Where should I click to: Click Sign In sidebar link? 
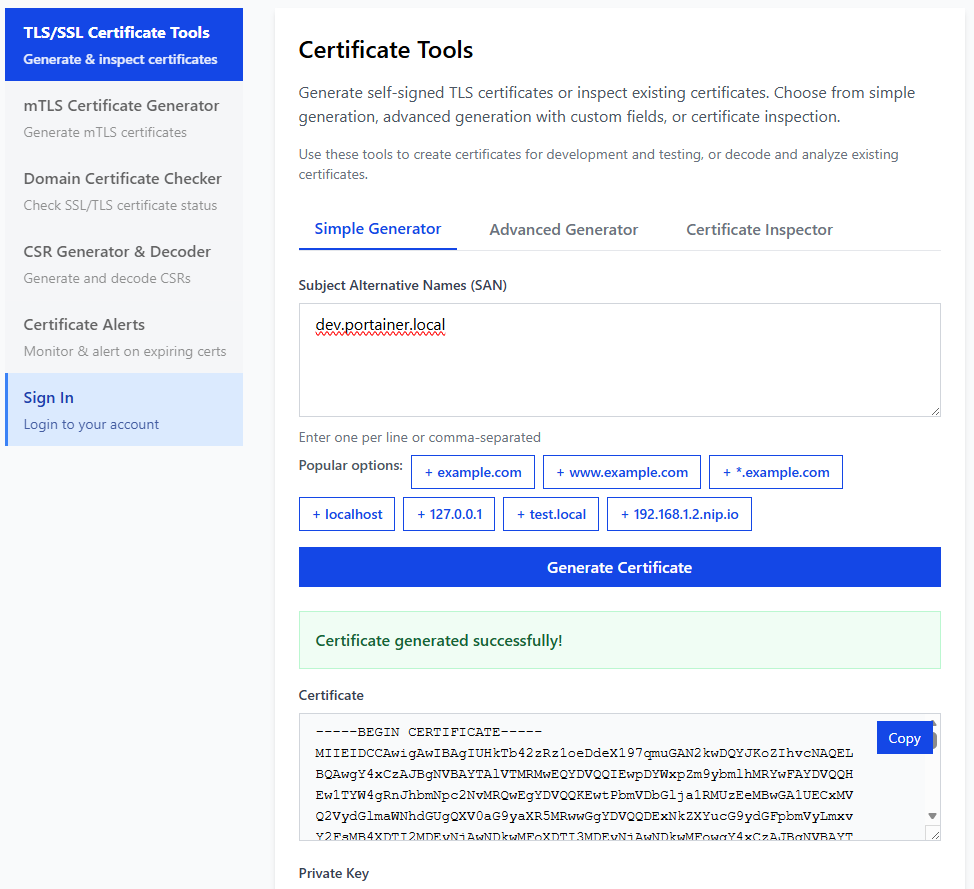pyautogui.click(x=124, y=409)
